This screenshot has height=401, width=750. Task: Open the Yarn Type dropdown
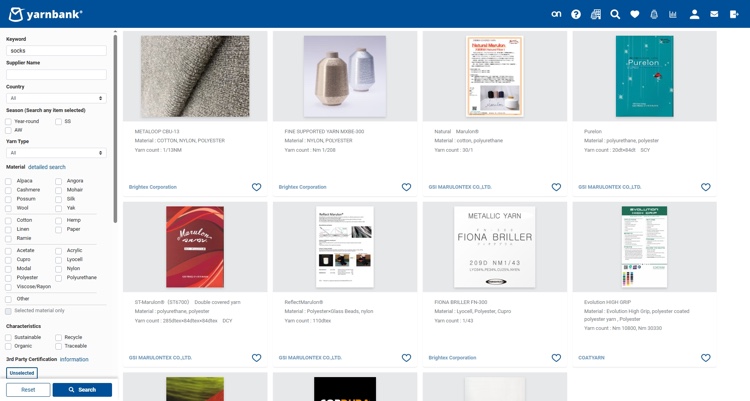56,153
